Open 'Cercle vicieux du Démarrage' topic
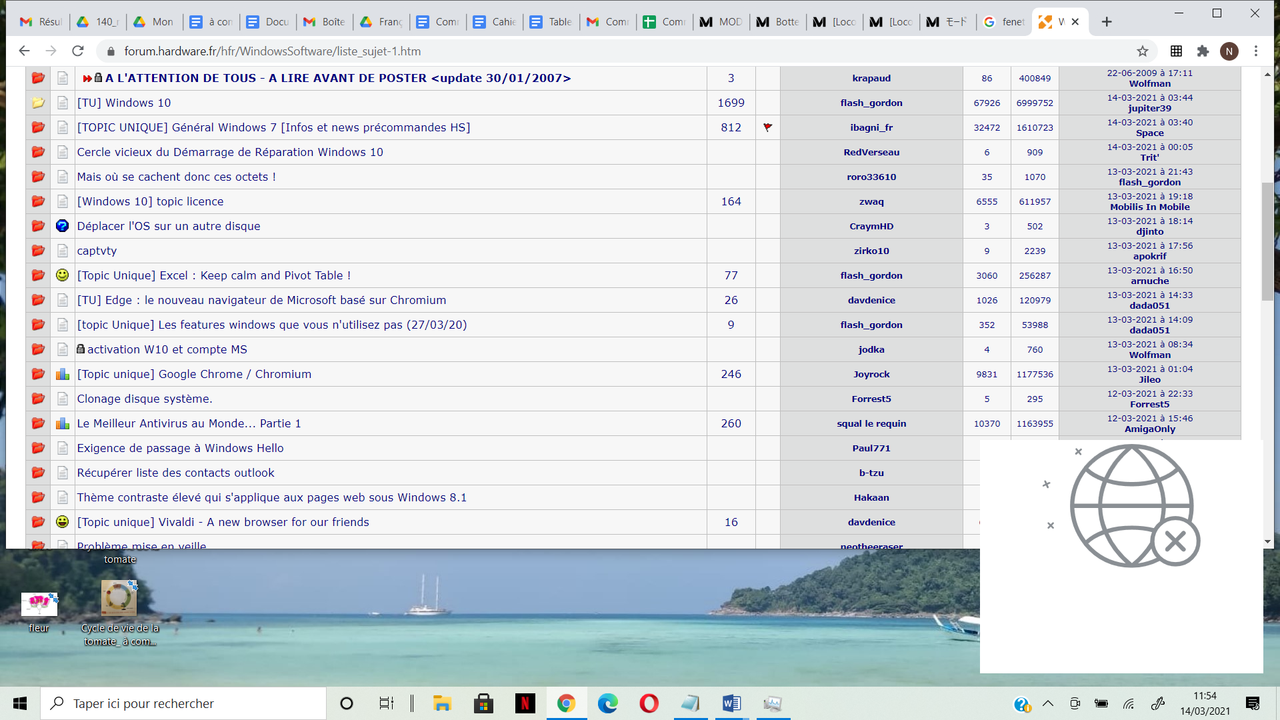 230,152
